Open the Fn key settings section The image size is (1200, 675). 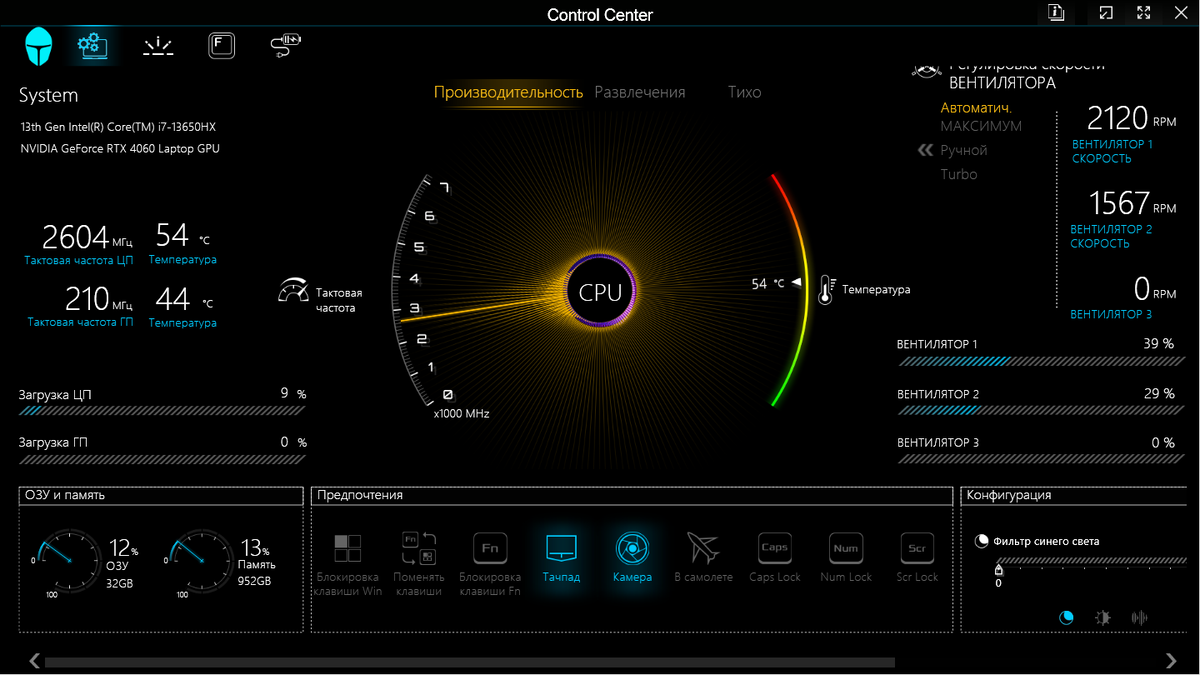[x=221, y=45]
